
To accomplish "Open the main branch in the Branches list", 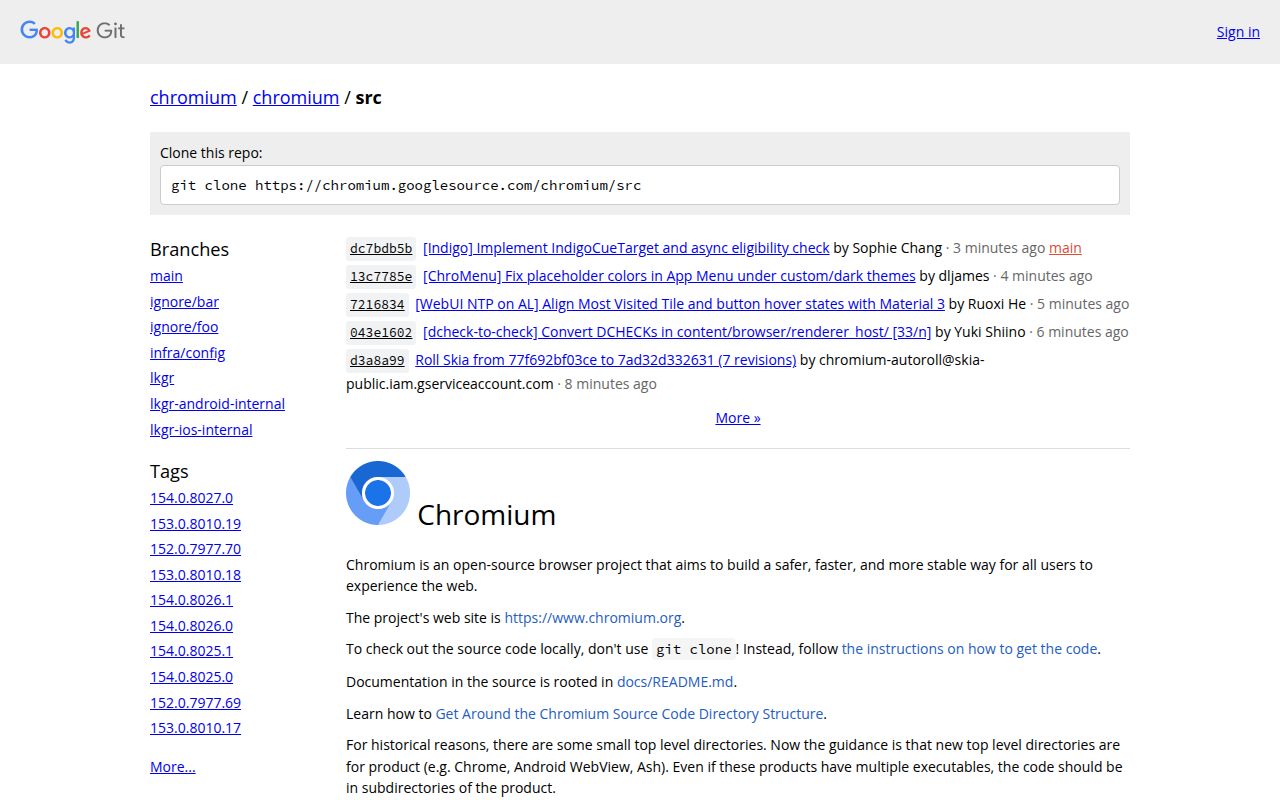I will tap(166, 276).
